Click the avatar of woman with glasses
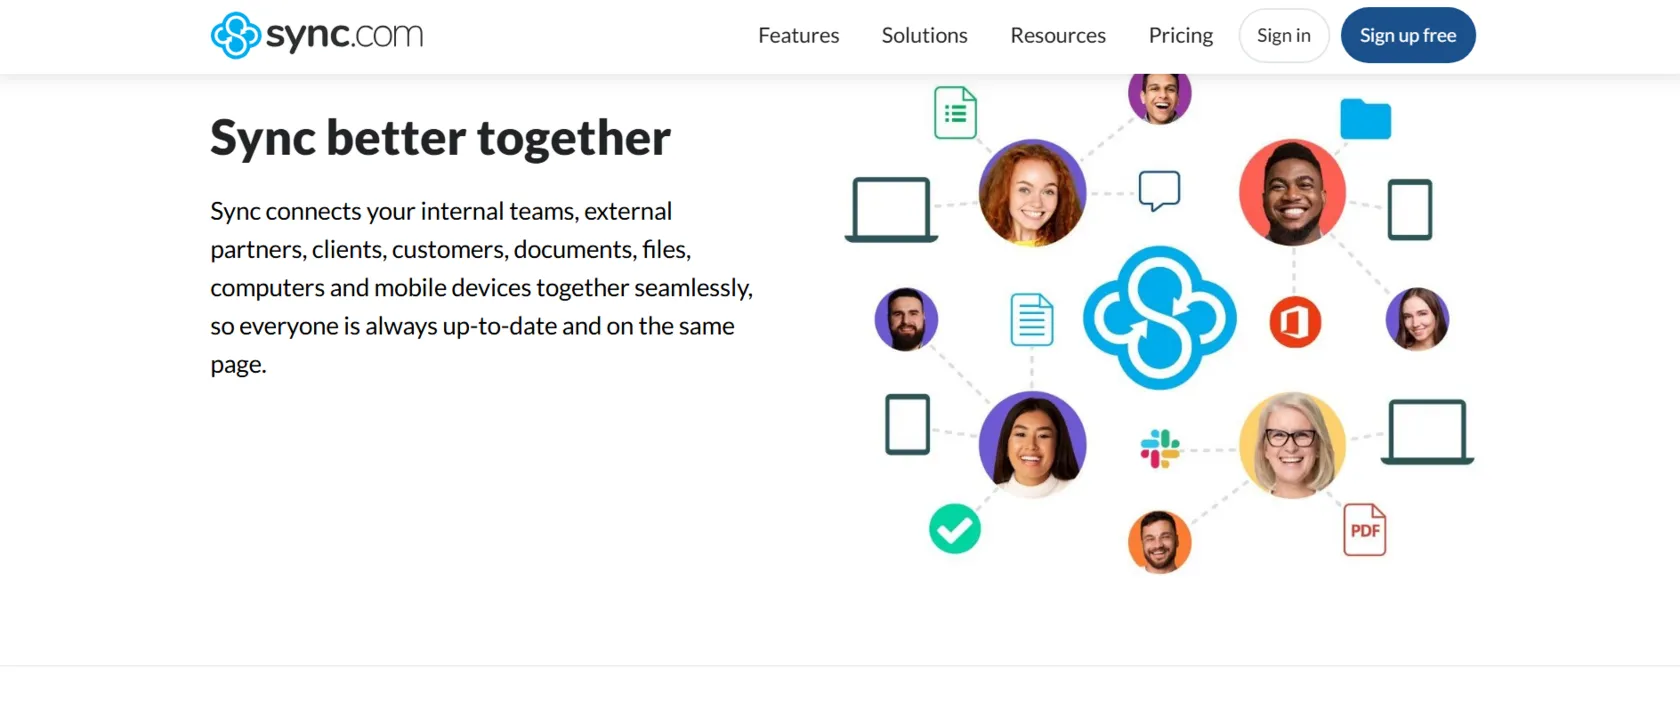Image resolution: width=1680 pixels, height=701 pixels. [x=1292, y=445]
